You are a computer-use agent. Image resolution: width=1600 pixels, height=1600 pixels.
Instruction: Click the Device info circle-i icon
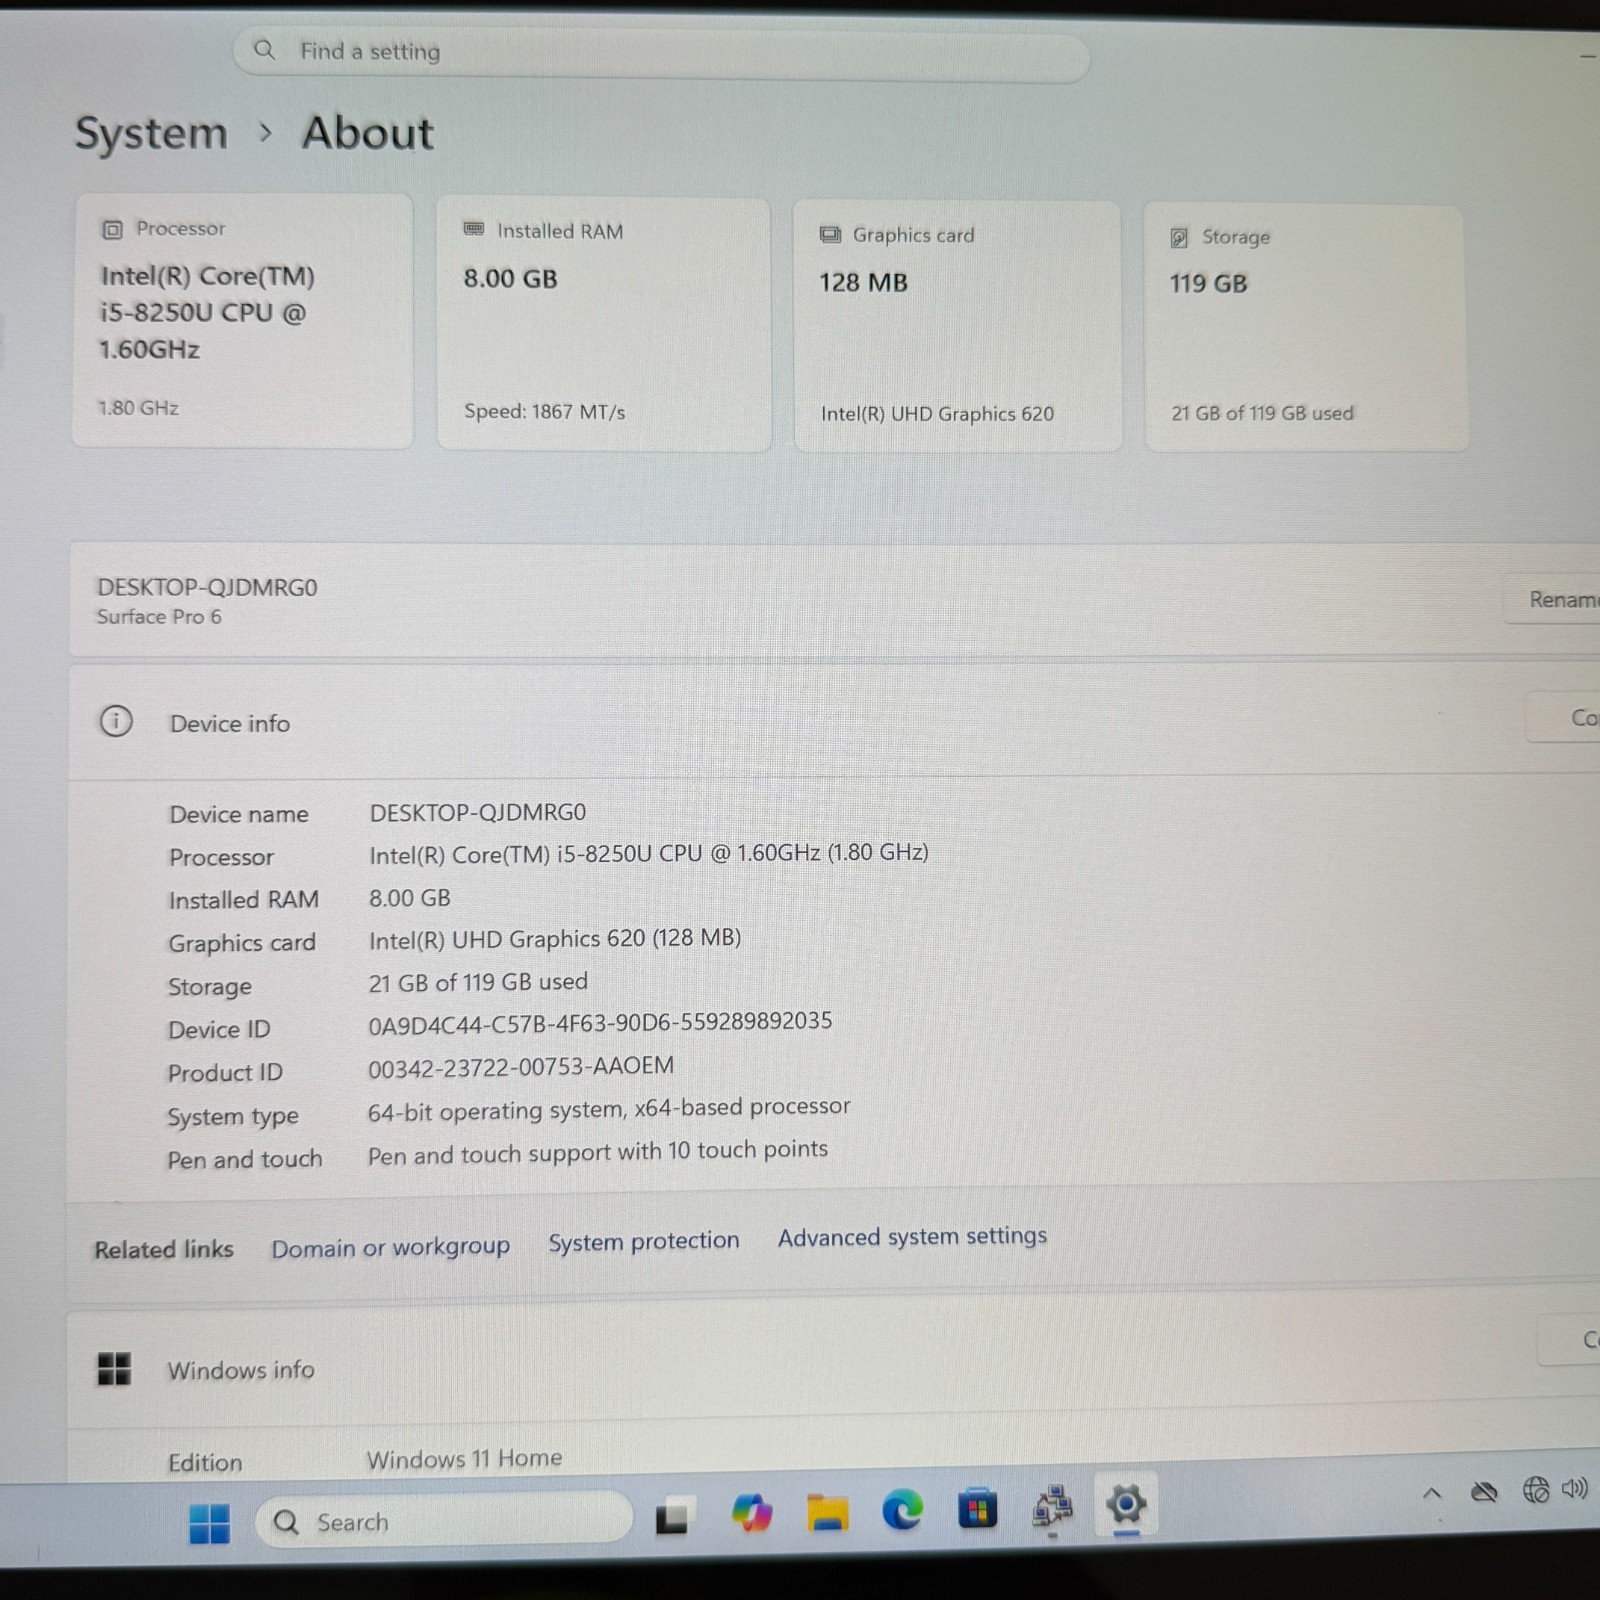pyautogui.click(x=116, y=721)
